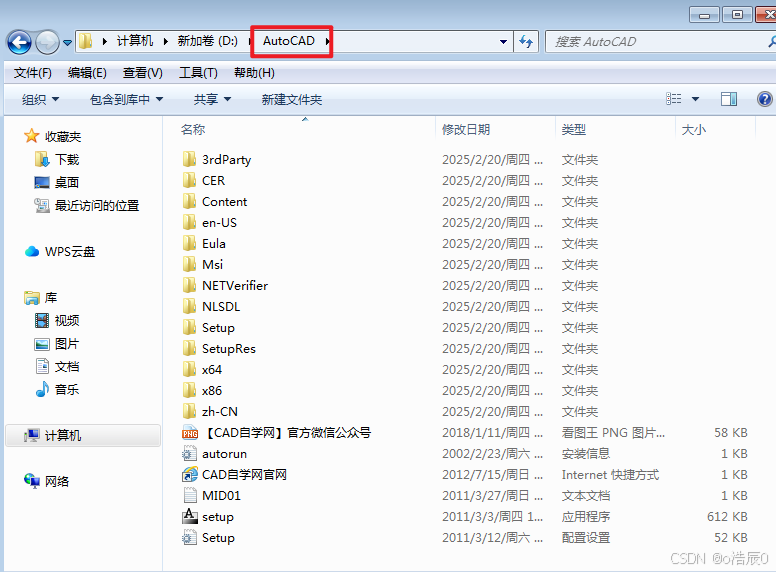Screen dimensions: 776x572
Task: Select 网络 in navigation pane
Action: click(x=57, y=481)
